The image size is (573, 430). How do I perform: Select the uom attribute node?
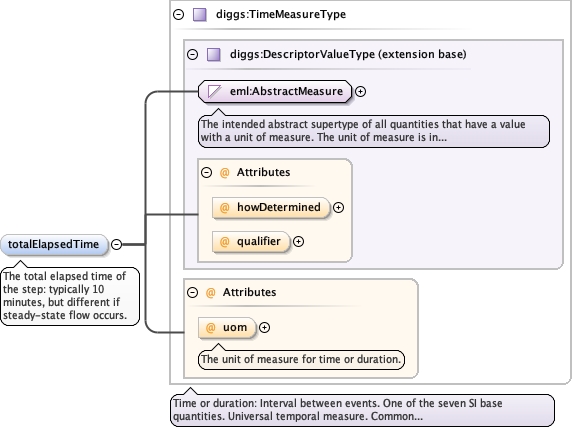(227, 328)
